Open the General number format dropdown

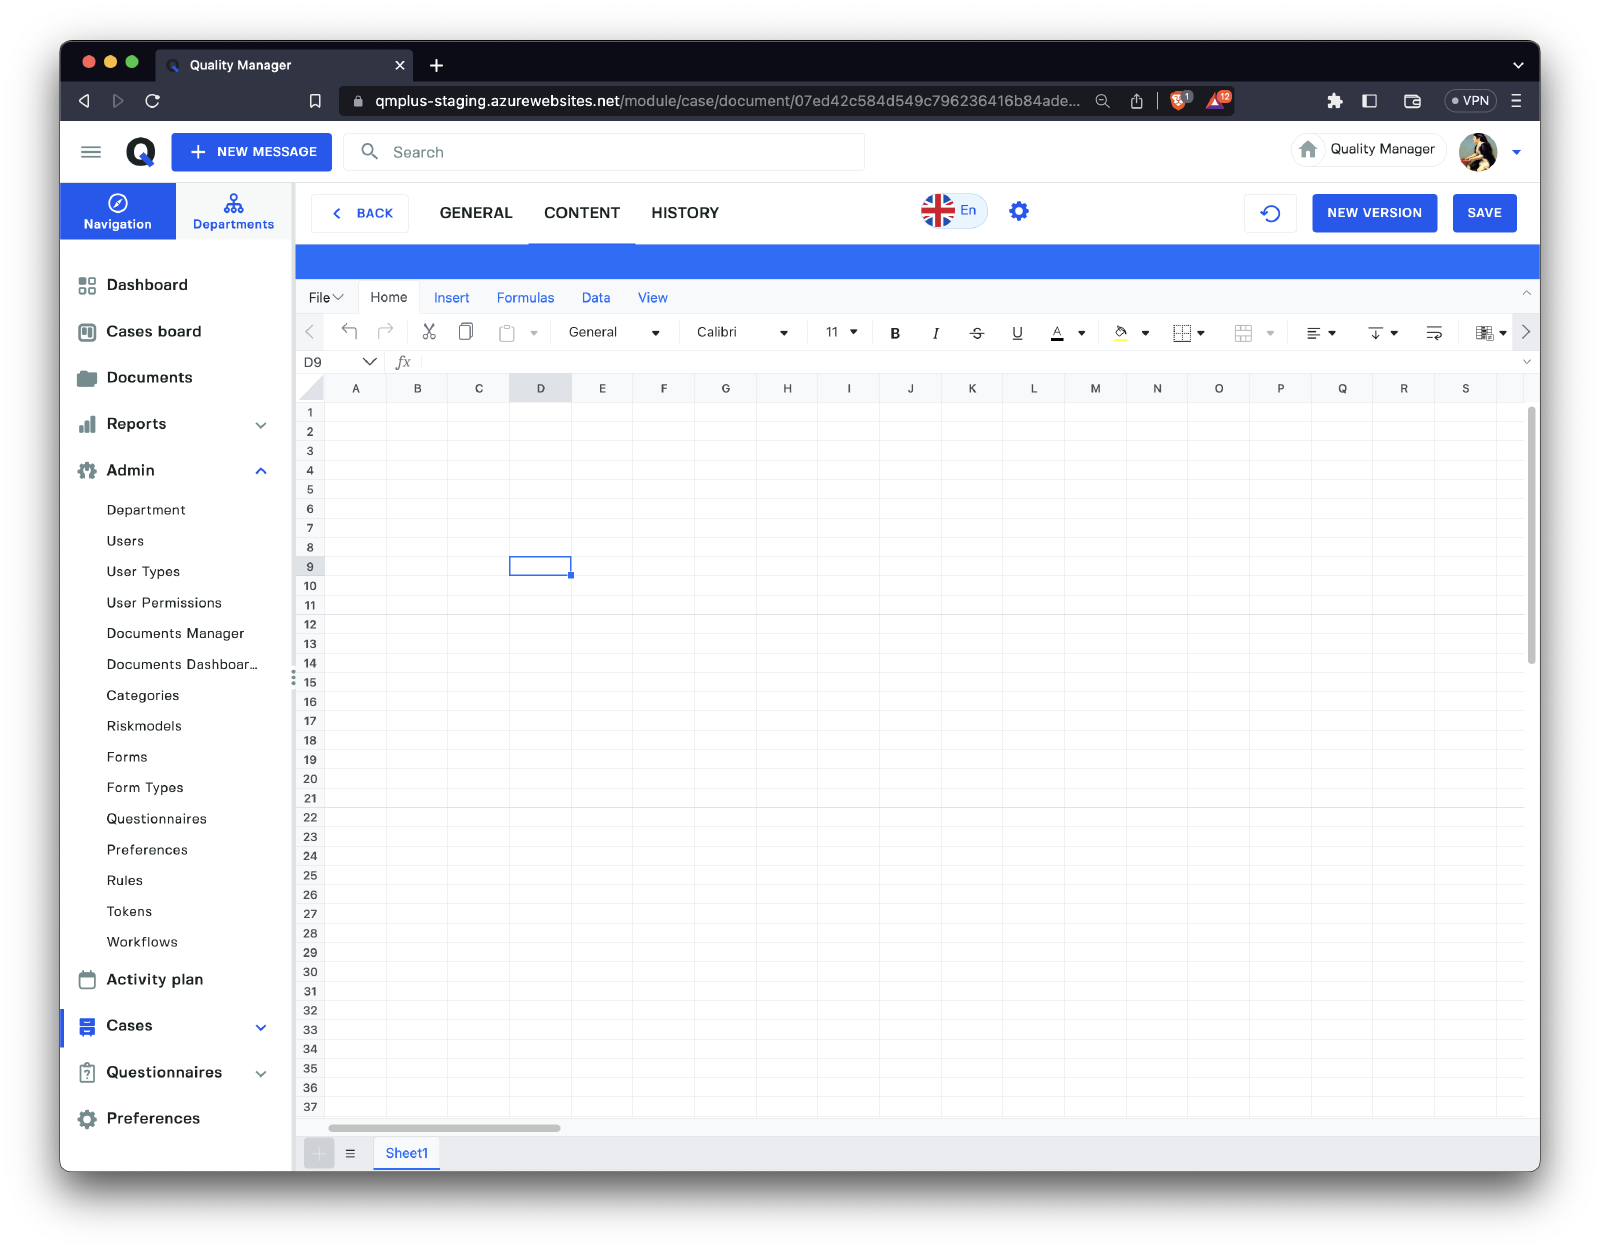pos(614,333)
